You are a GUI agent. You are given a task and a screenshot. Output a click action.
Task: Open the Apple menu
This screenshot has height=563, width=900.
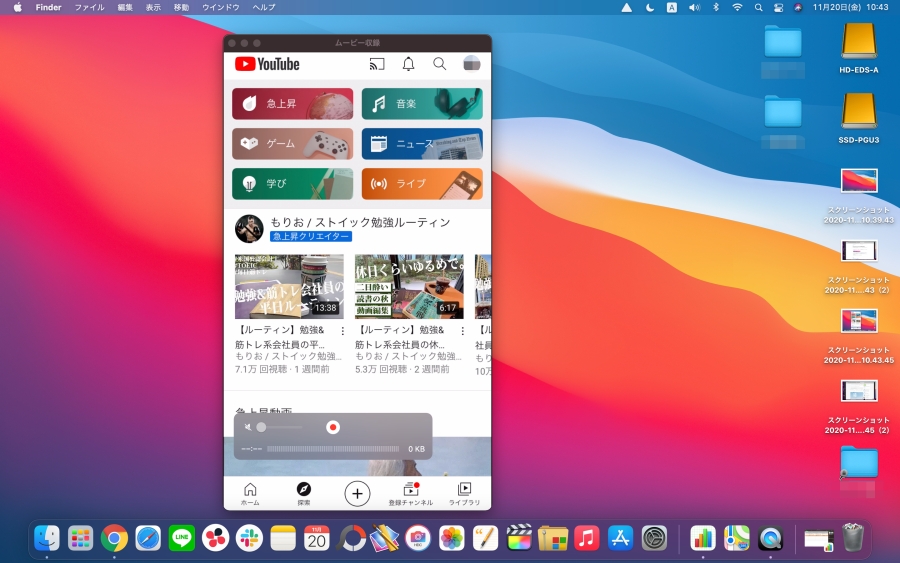click(x=18, y=7)
